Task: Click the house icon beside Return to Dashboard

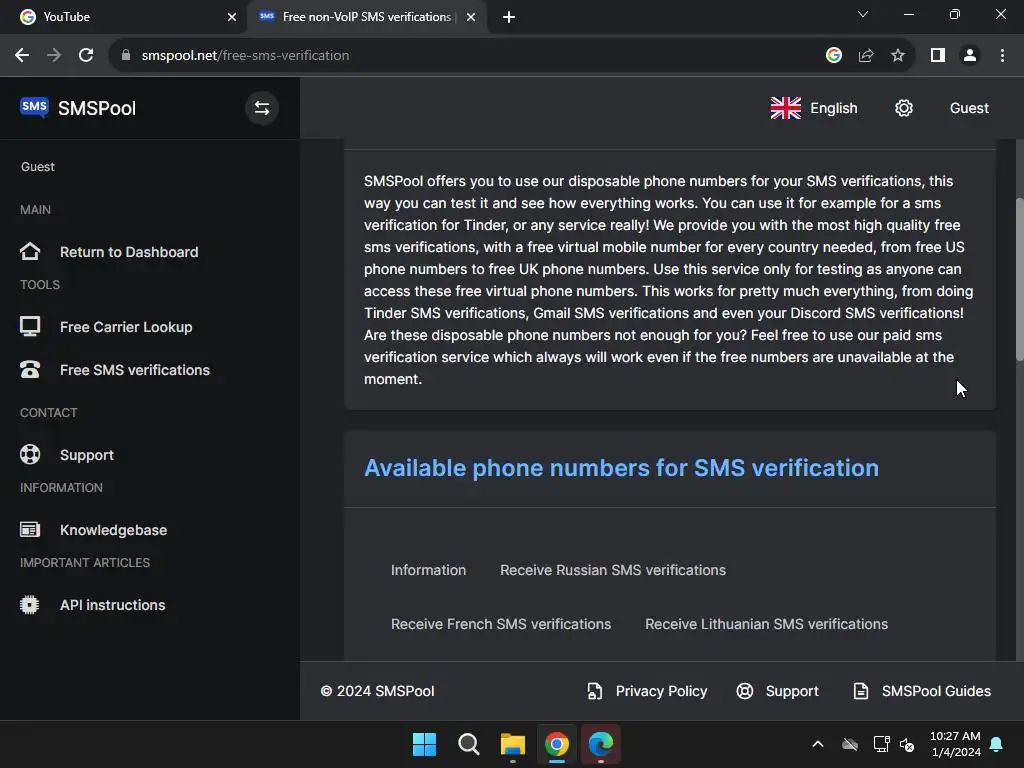Action: pos(30,251)
